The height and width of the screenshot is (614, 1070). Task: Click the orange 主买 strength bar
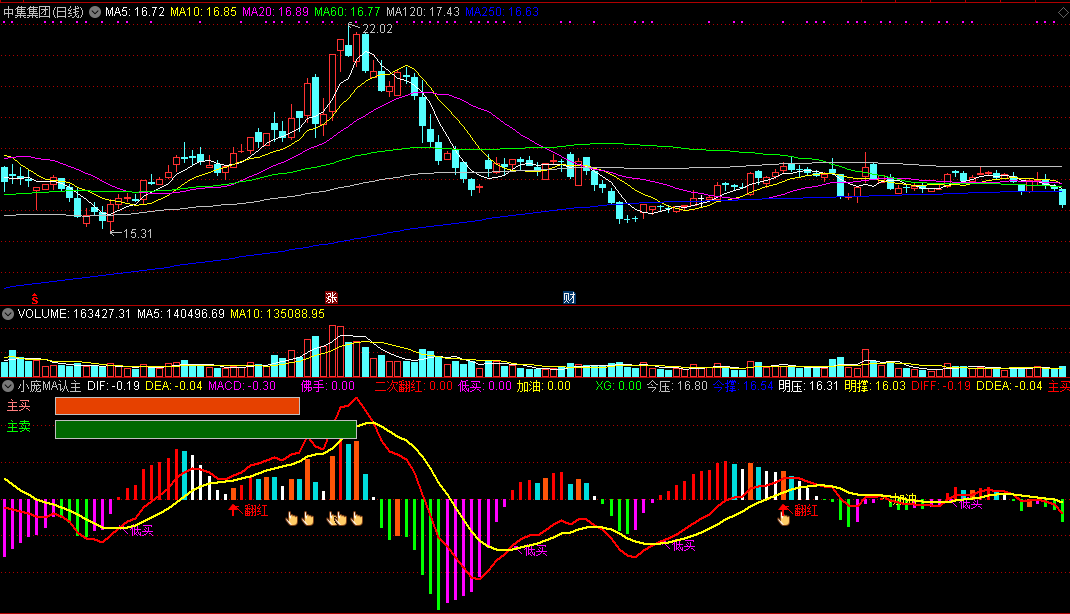(177, 406)
